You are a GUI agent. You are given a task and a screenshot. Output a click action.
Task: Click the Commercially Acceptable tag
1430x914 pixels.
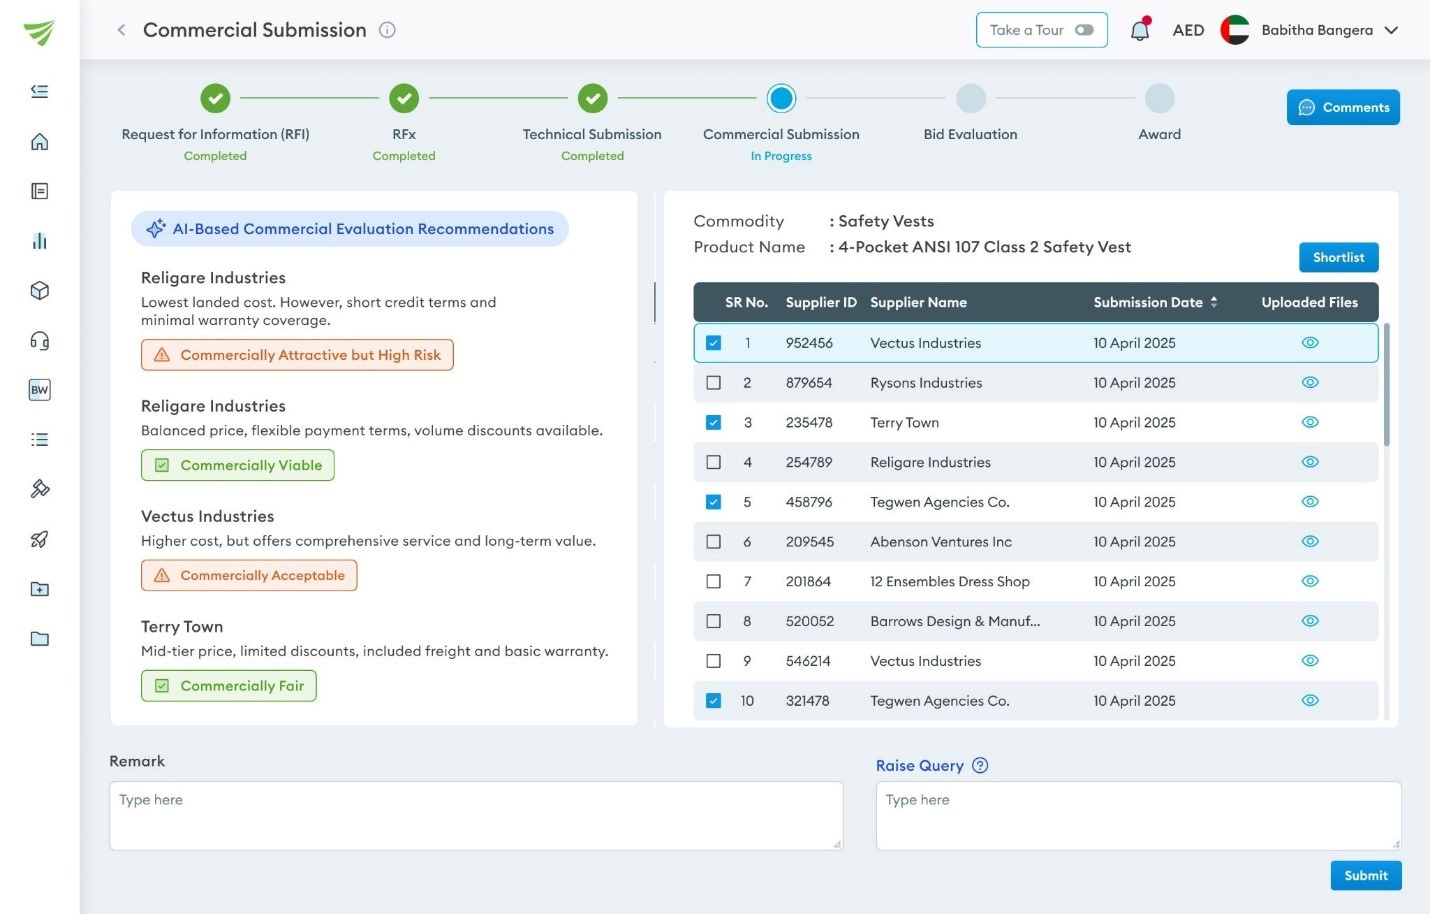pos(249,575)
